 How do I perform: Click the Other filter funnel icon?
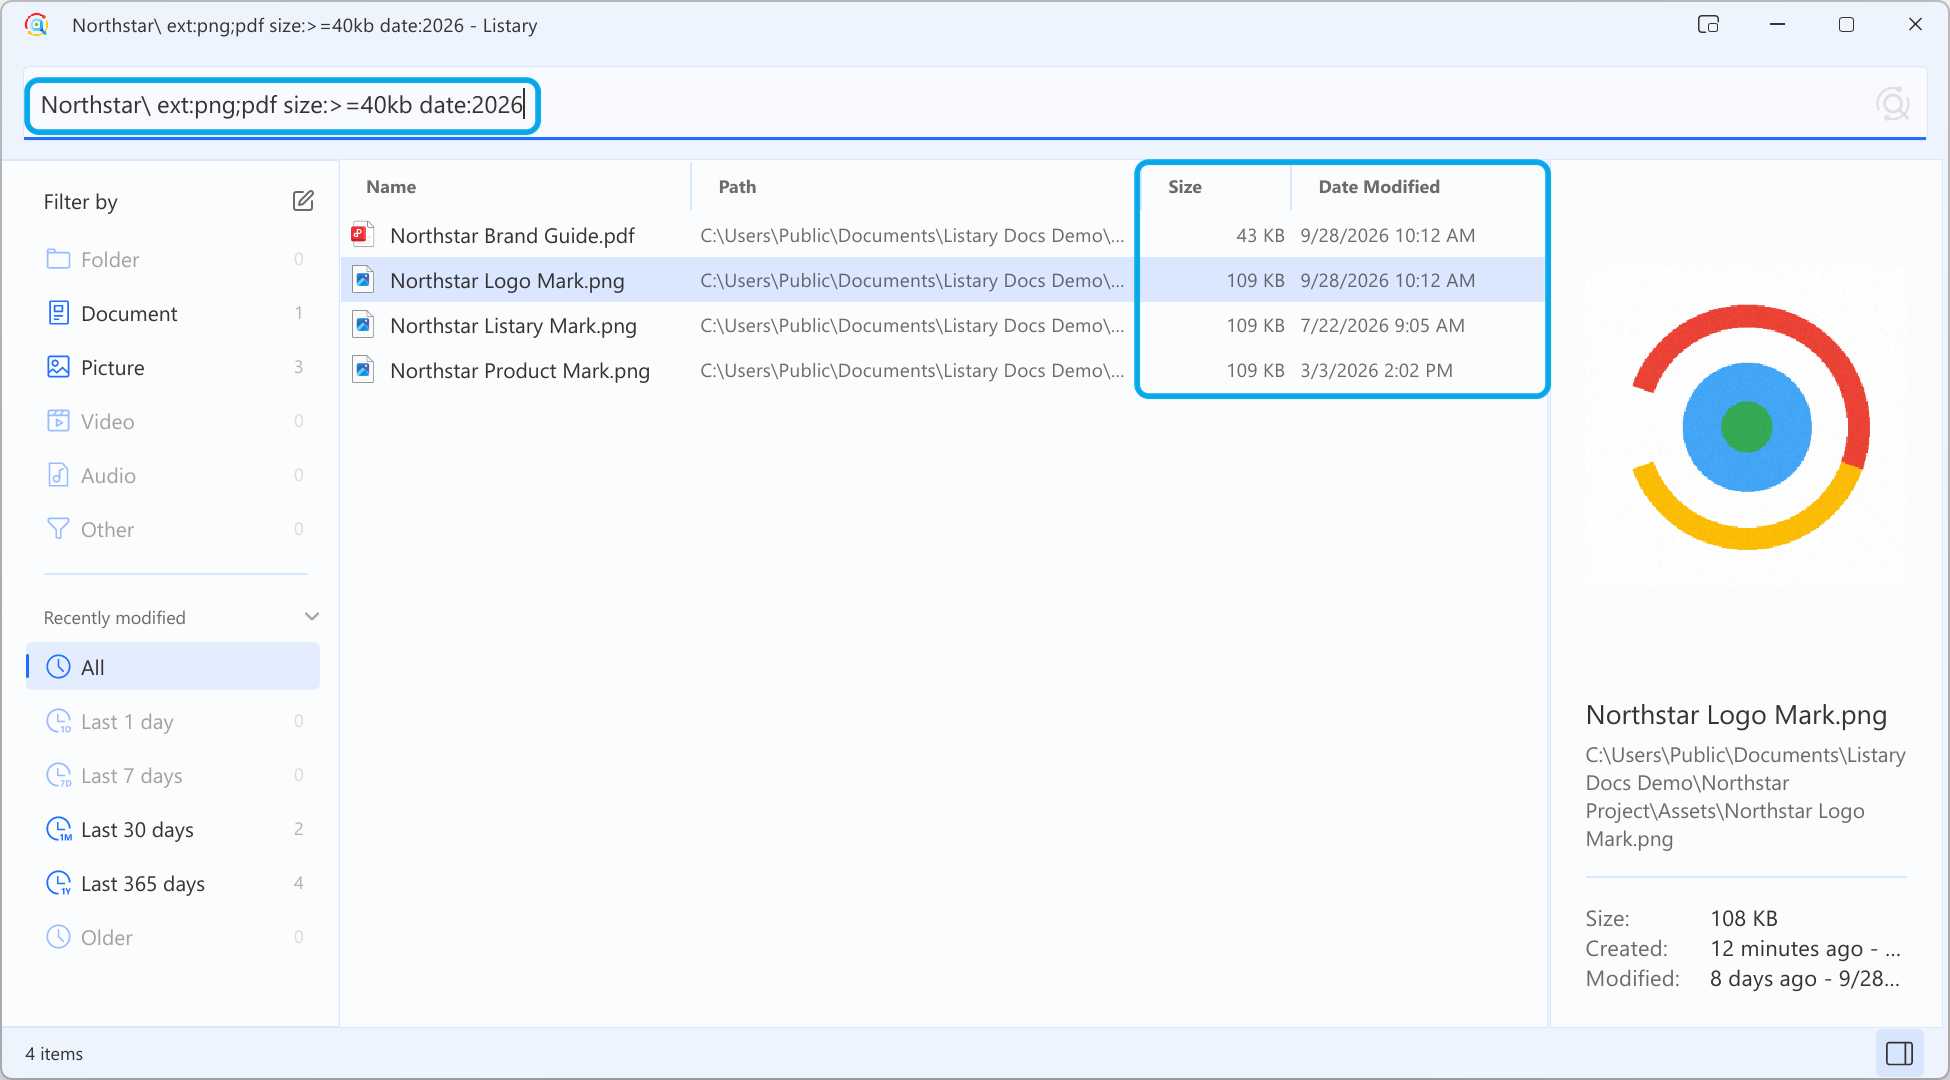tap(59, 529)
